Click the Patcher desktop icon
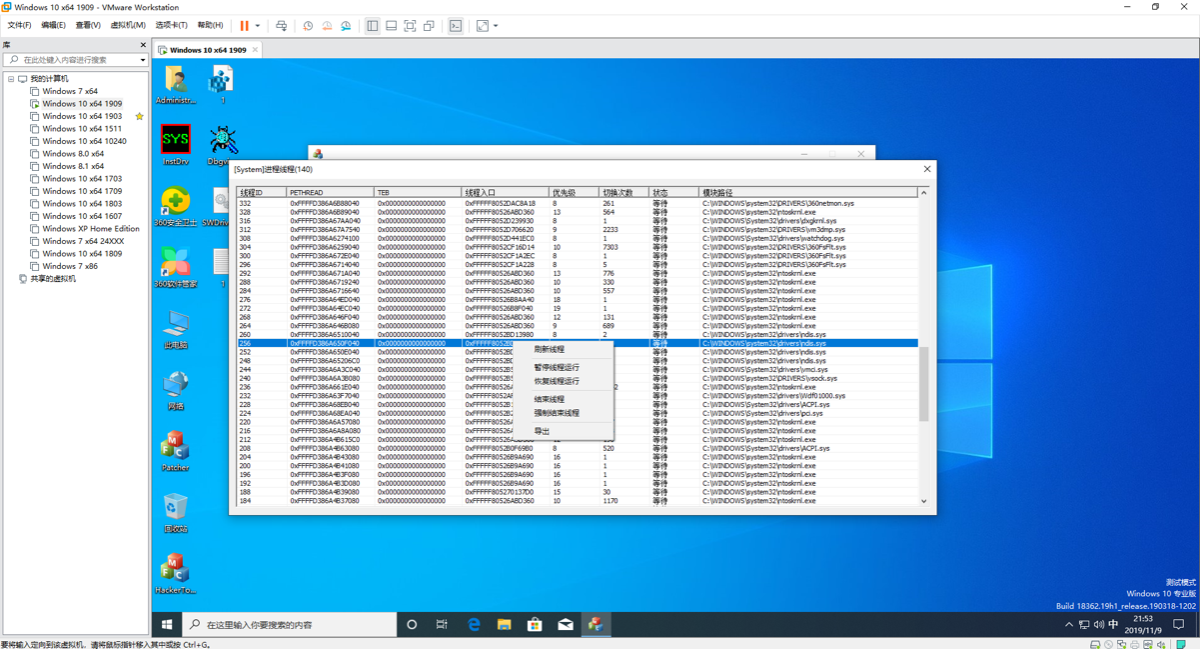 (x=176, y=451)
